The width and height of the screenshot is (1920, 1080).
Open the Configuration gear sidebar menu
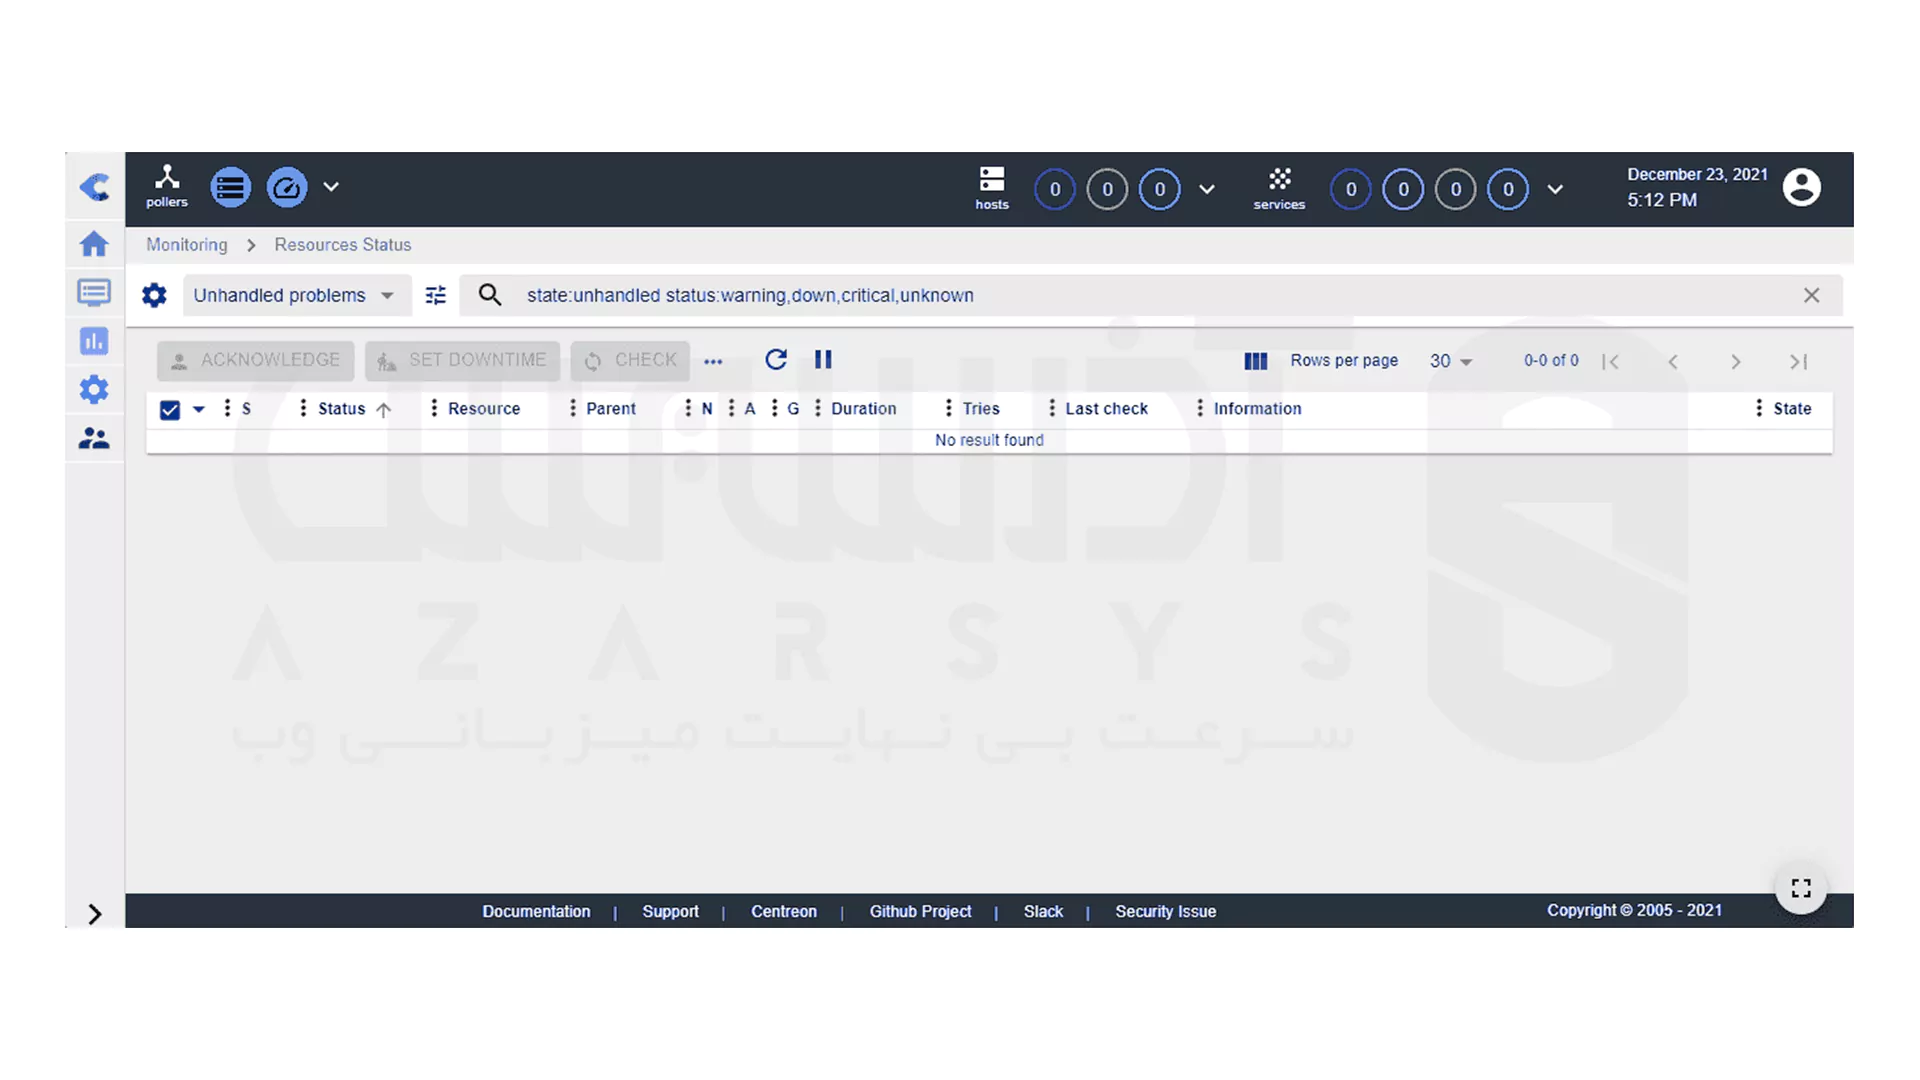94,389
